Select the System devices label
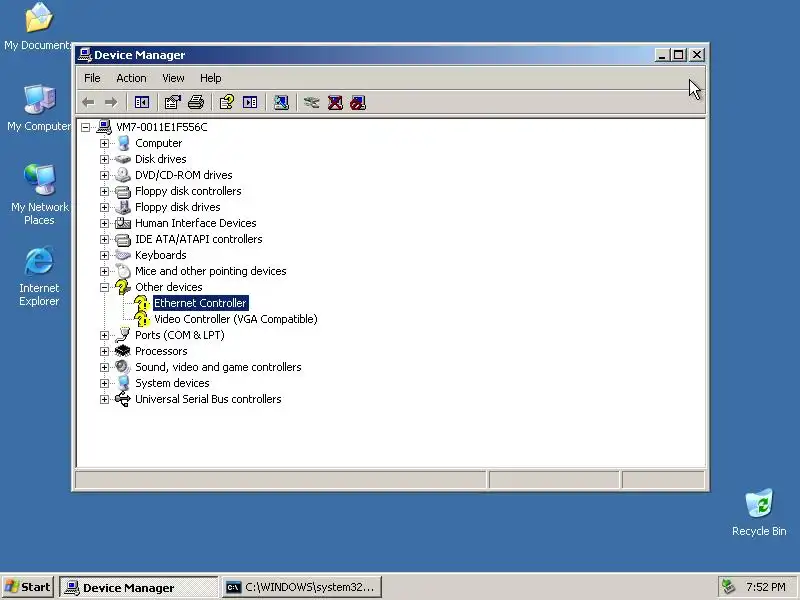 click(x=172, y=383)
